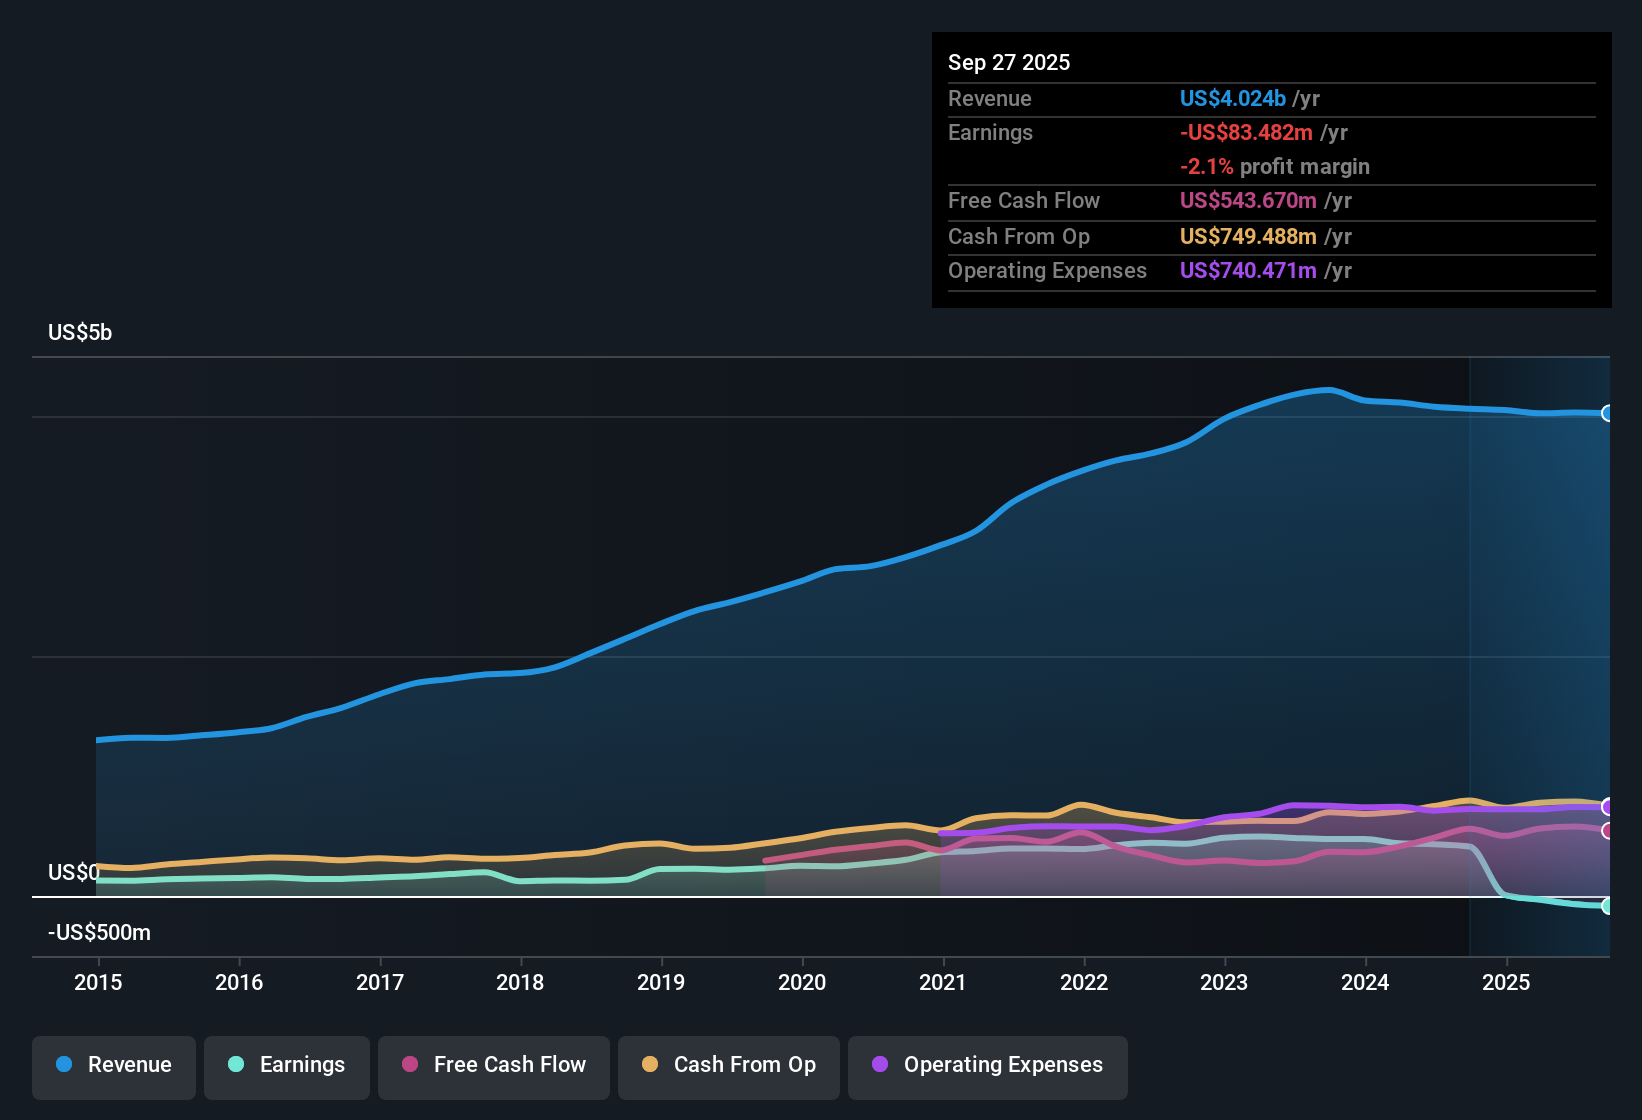Toggle the Revenue series visibility

(113, 1065)
